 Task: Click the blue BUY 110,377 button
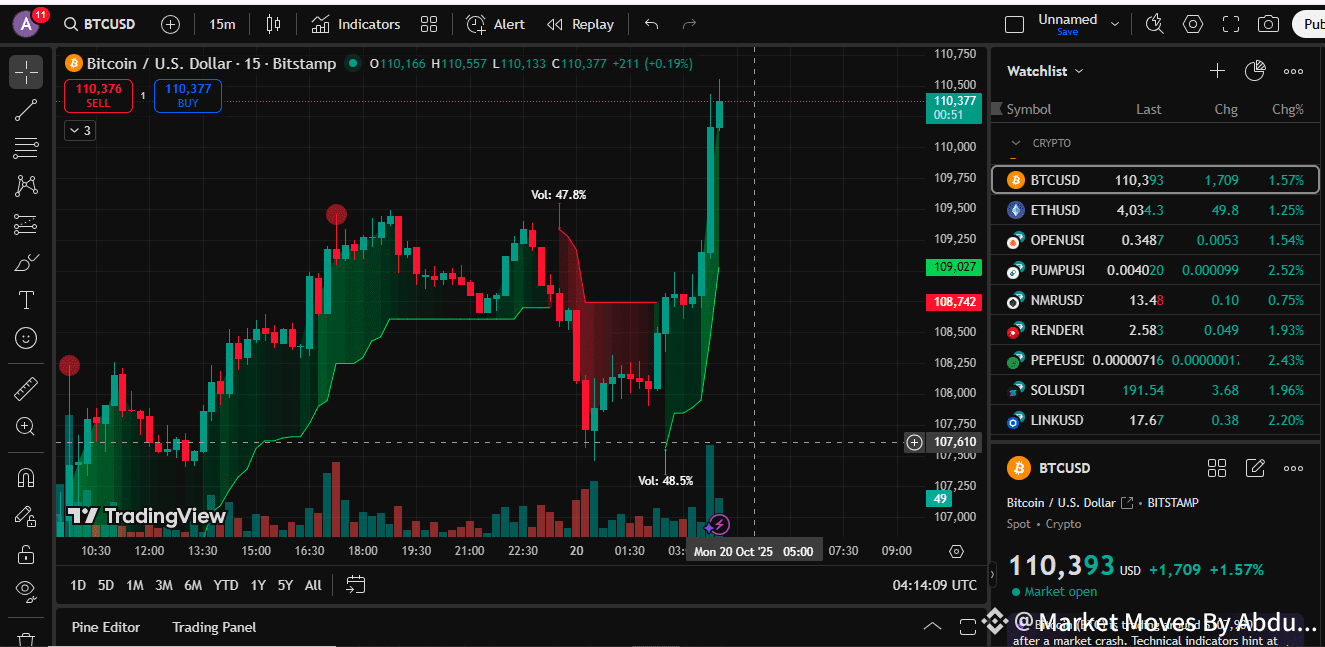click(188, 96)
